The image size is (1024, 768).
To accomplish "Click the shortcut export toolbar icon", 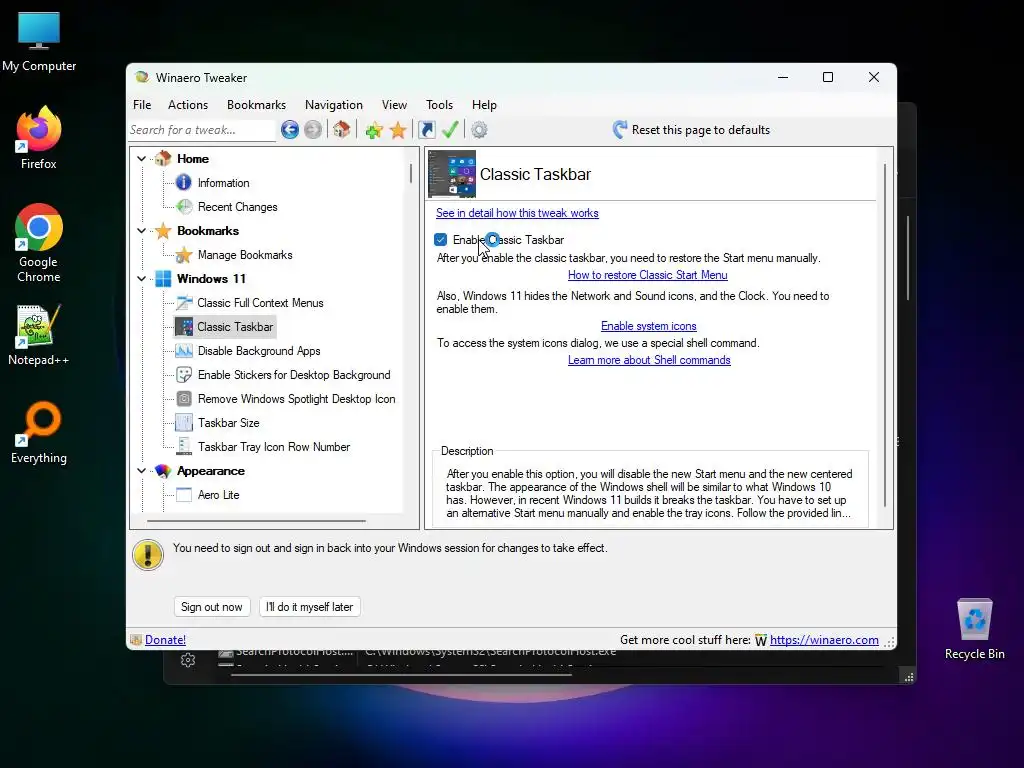I will [x=426, y=130].
